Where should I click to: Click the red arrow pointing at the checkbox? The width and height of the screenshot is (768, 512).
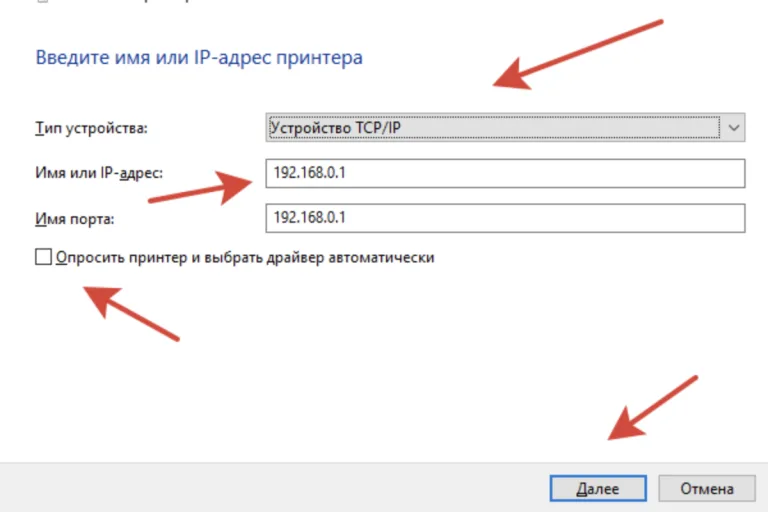tap(131, 314)
